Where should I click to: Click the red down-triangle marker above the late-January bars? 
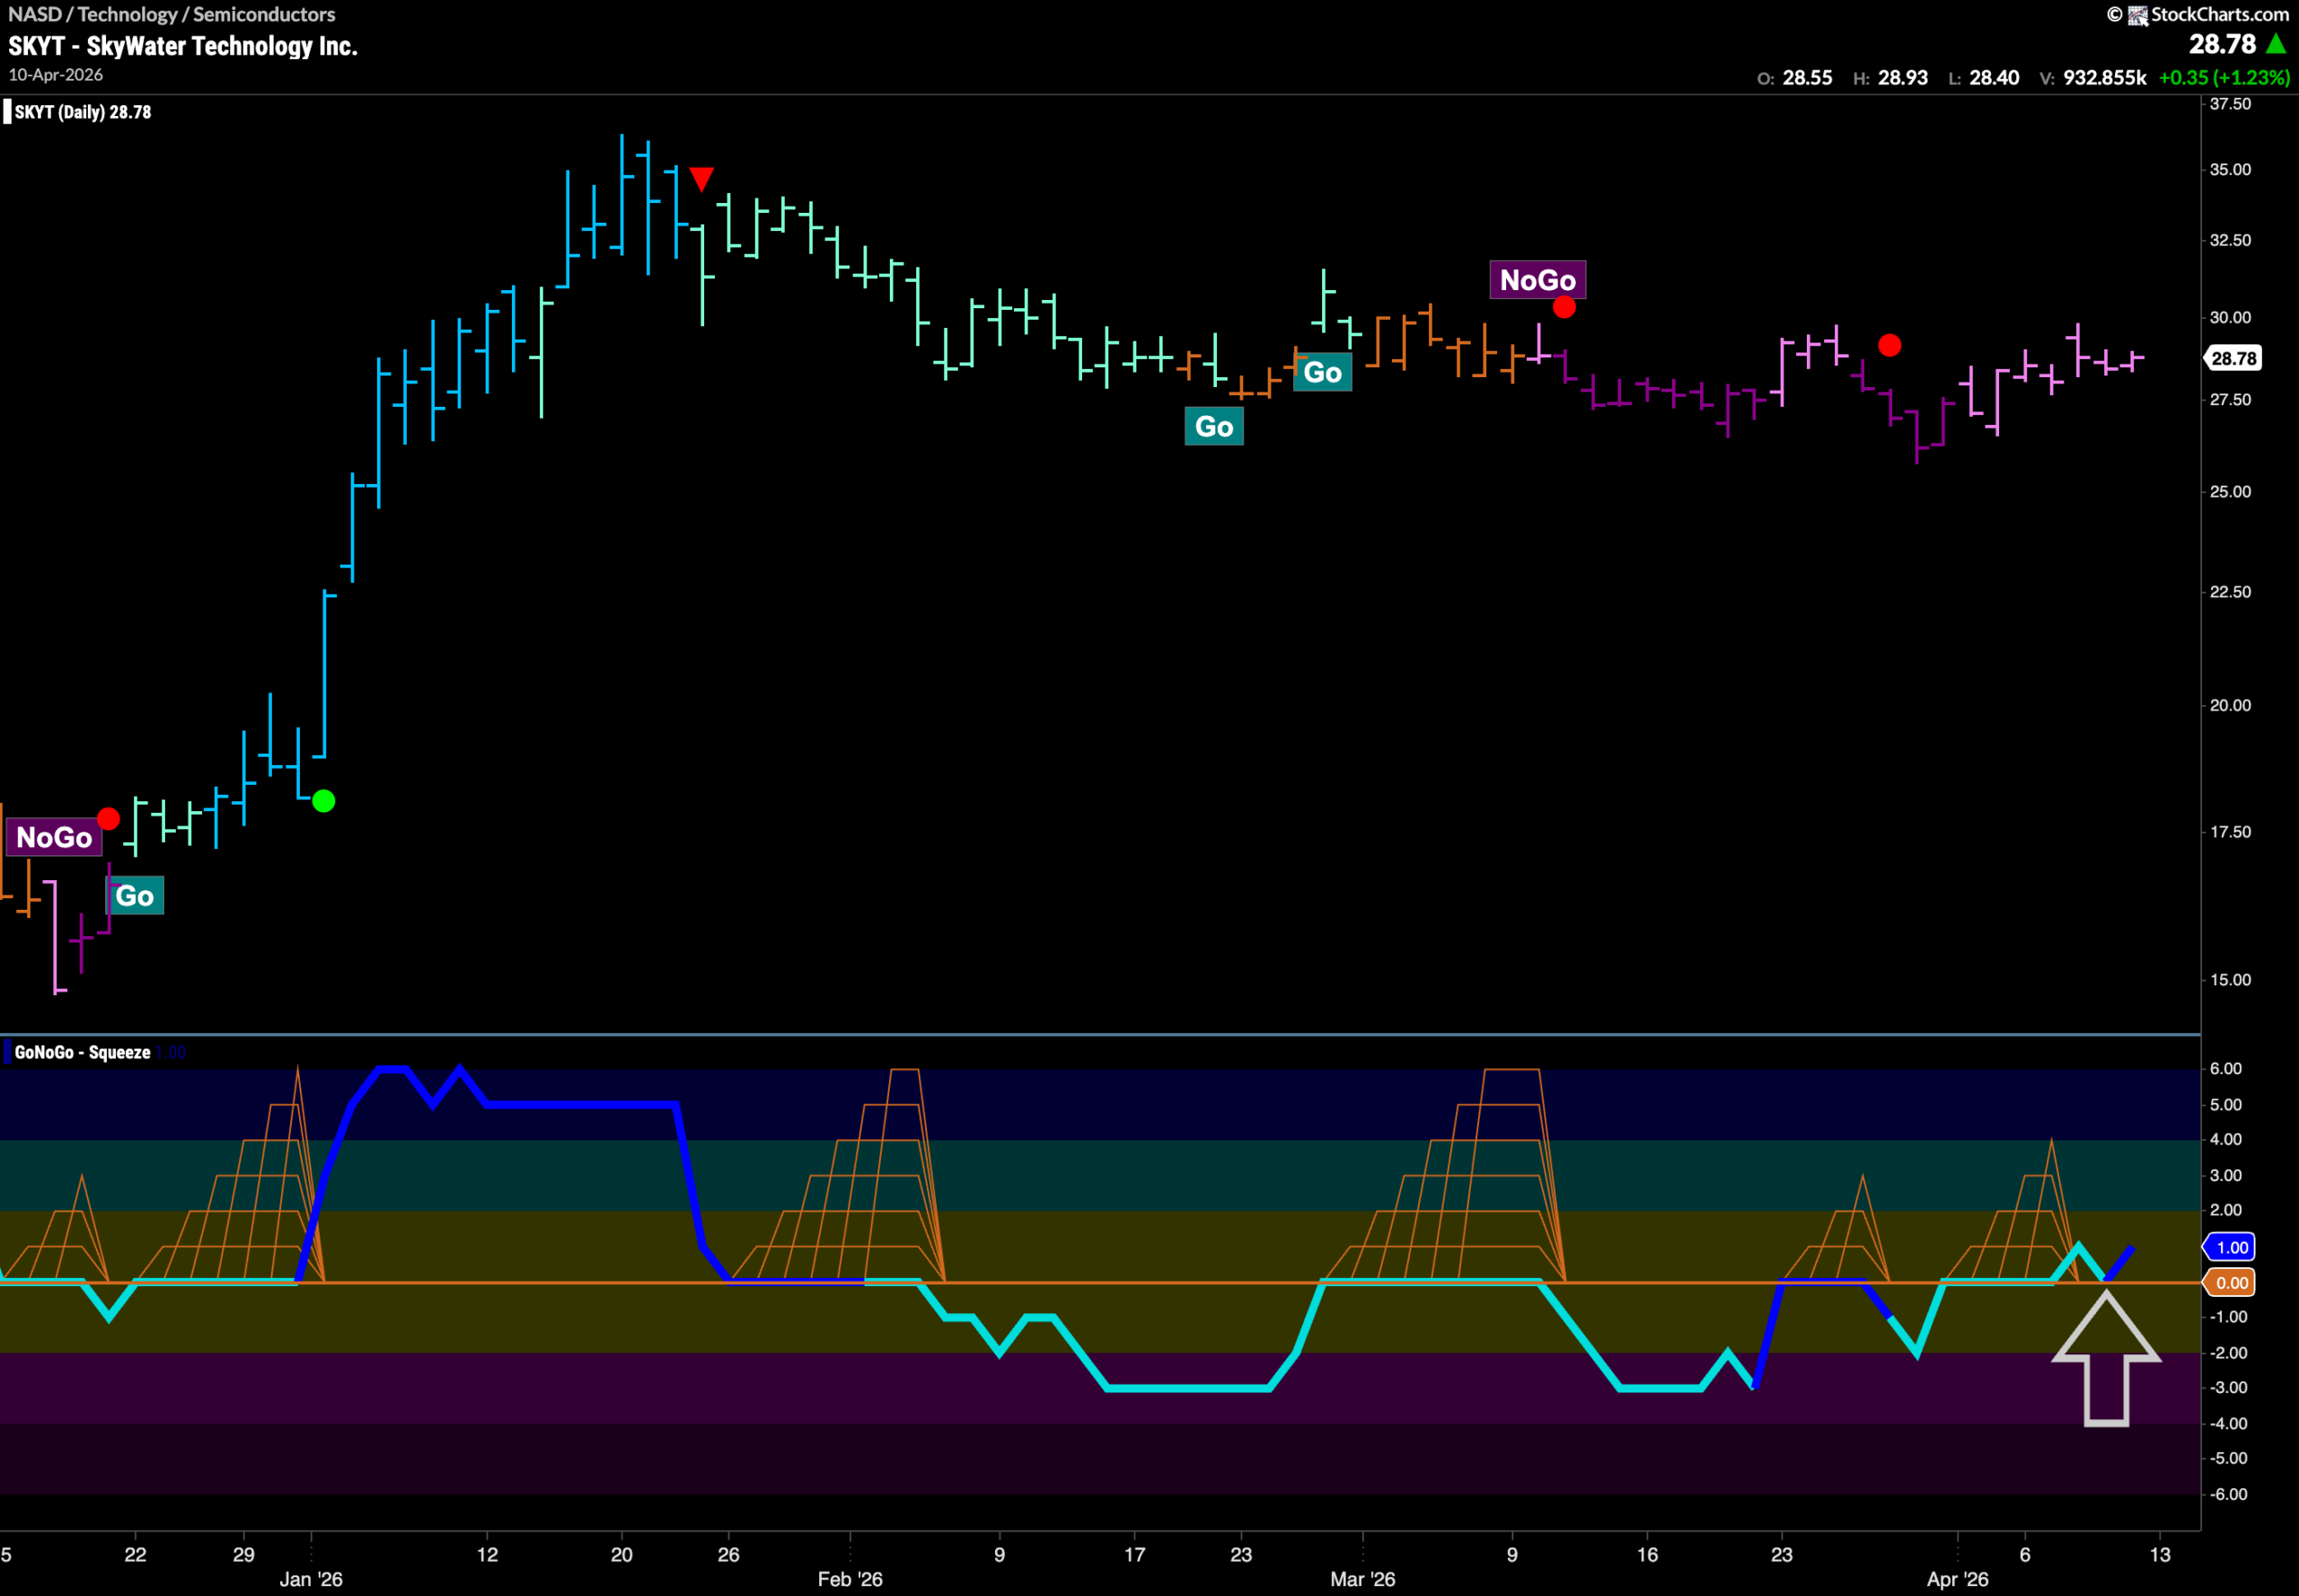click(701, 179)
